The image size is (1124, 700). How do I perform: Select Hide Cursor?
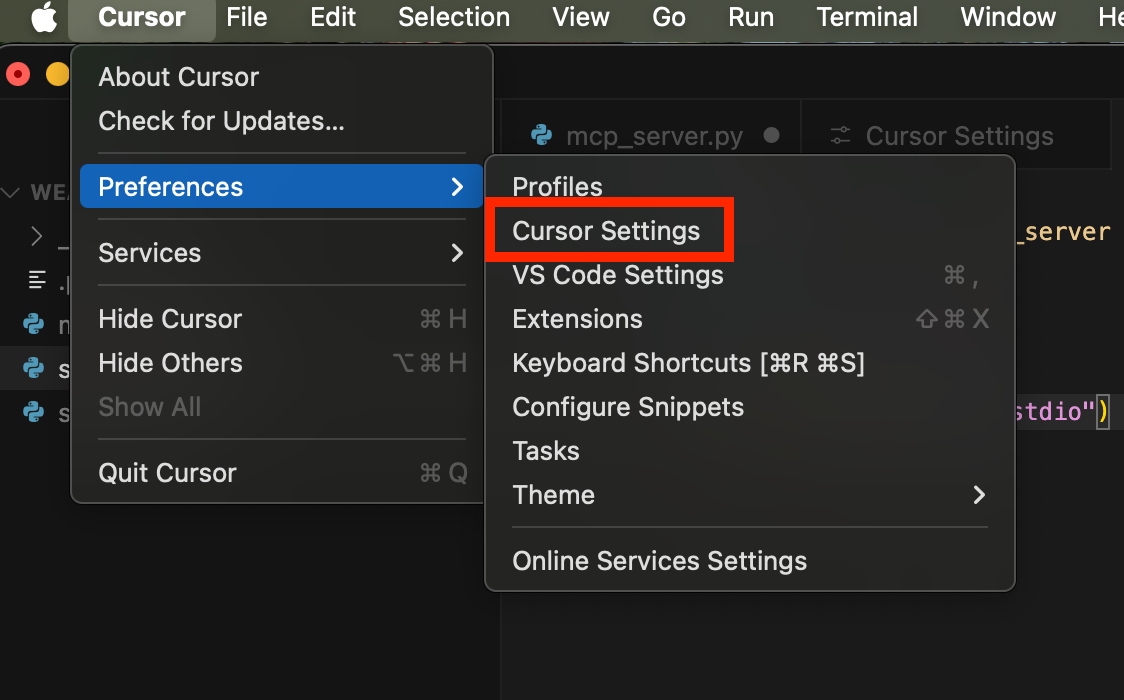[x=281, y=319]
